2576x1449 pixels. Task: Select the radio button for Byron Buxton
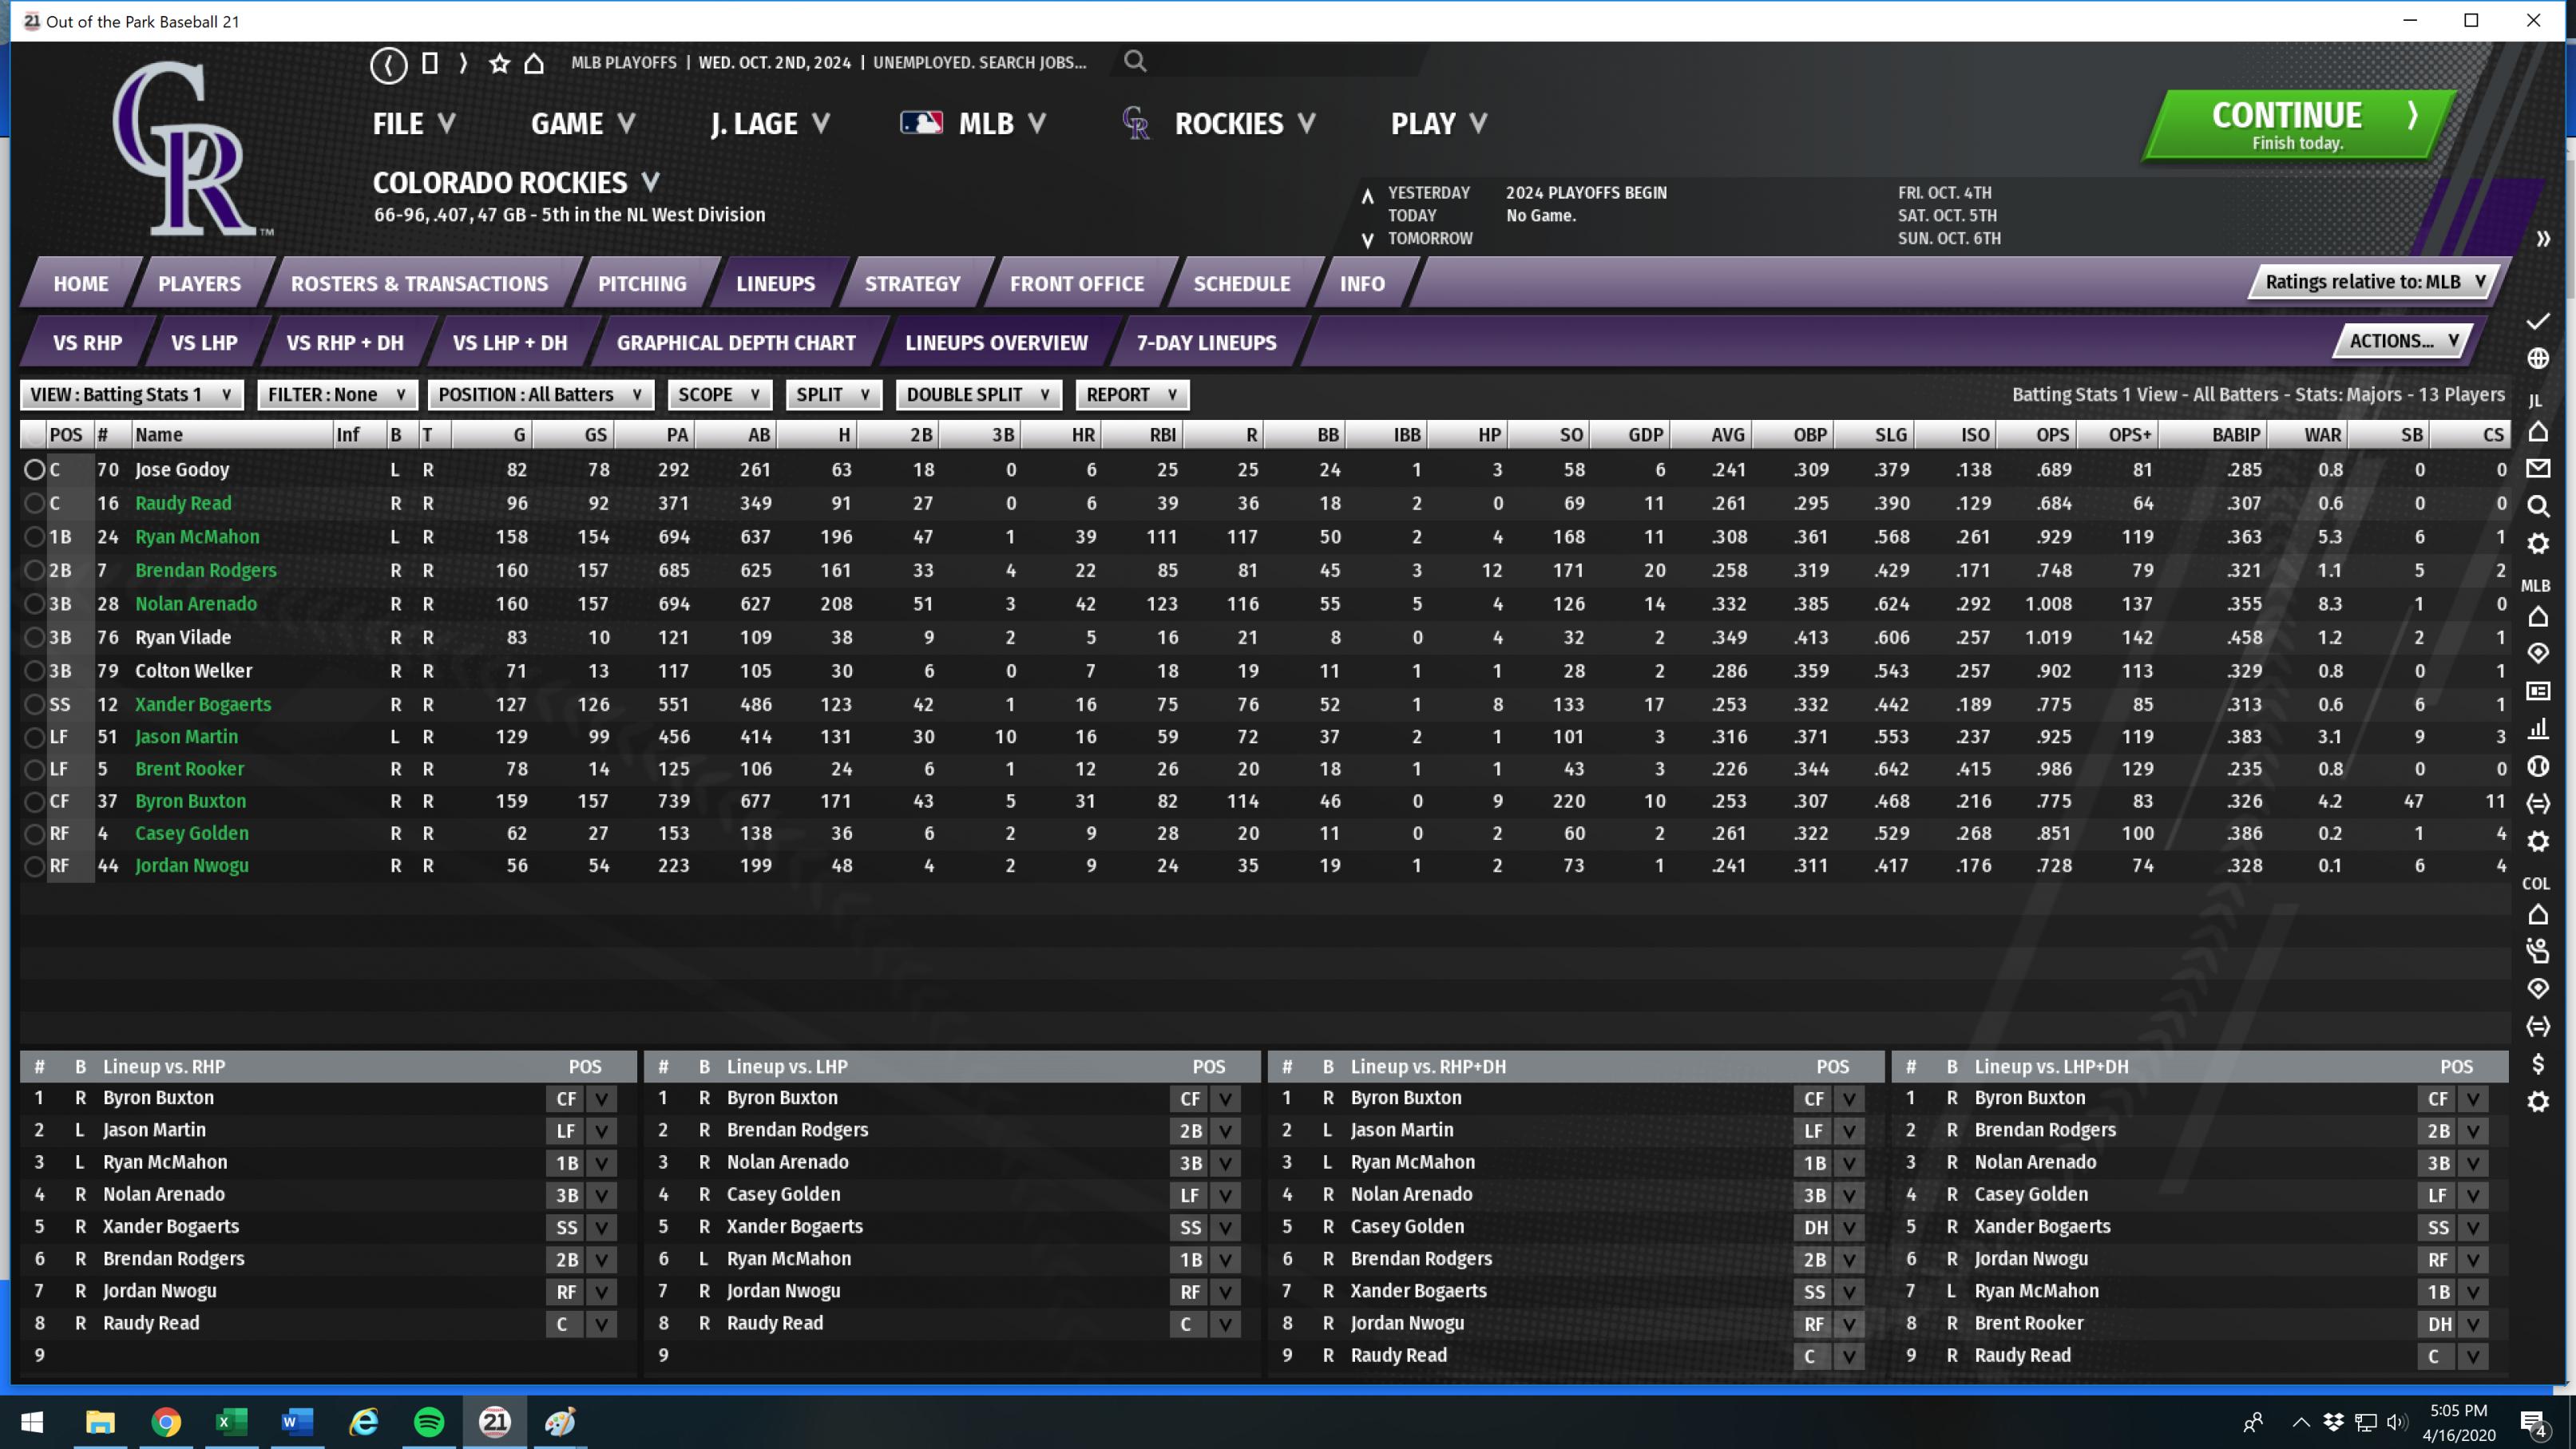[x=34, y=802]
